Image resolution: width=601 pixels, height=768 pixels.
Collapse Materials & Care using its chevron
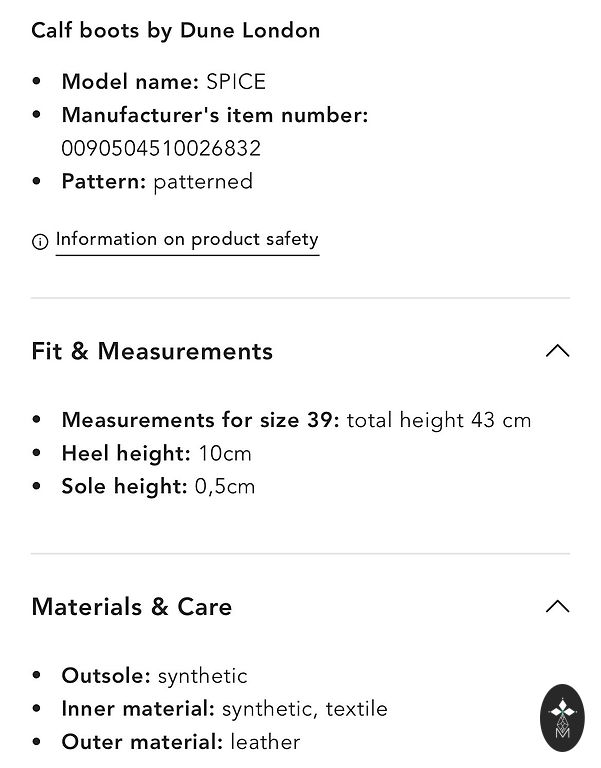click(557, 607)
